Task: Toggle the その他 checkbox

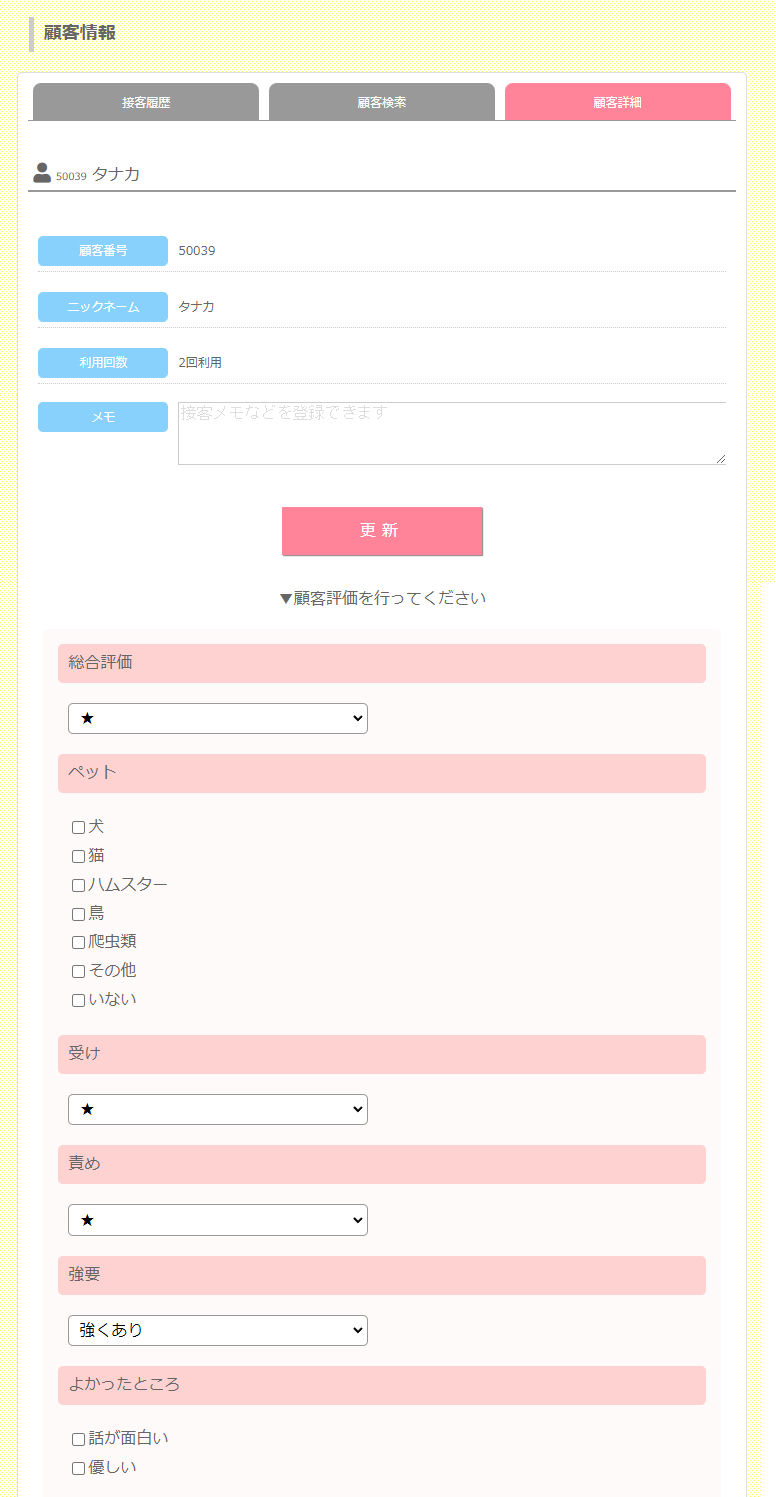Action: (78, 971)
